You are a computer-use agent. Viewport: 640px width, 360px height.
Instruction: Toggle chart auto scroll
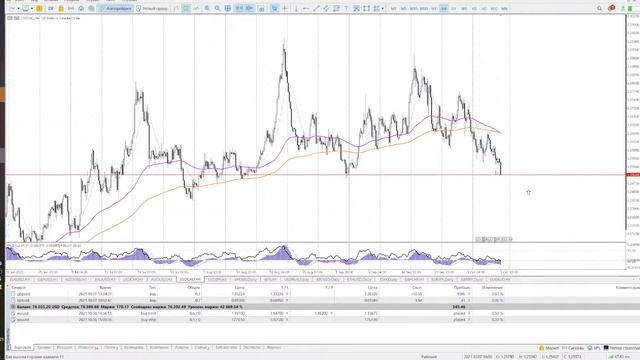(239, 9)
